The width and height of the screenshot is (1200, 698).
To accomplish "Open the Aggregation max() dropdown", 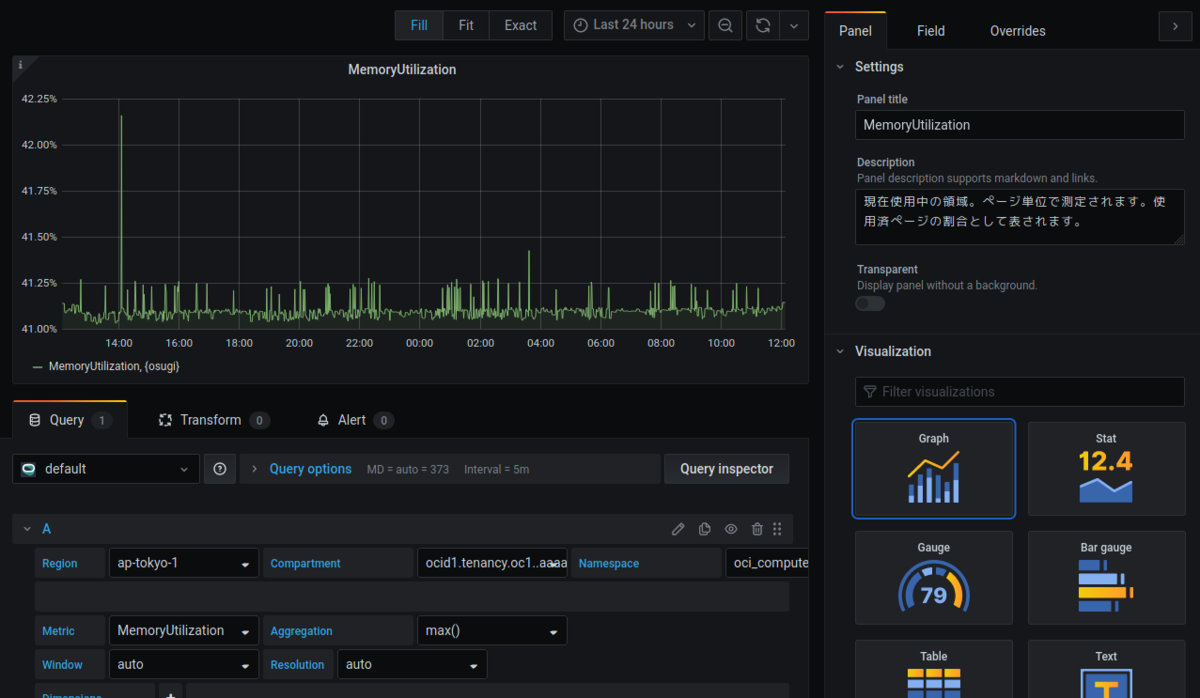I will (491, 631).
